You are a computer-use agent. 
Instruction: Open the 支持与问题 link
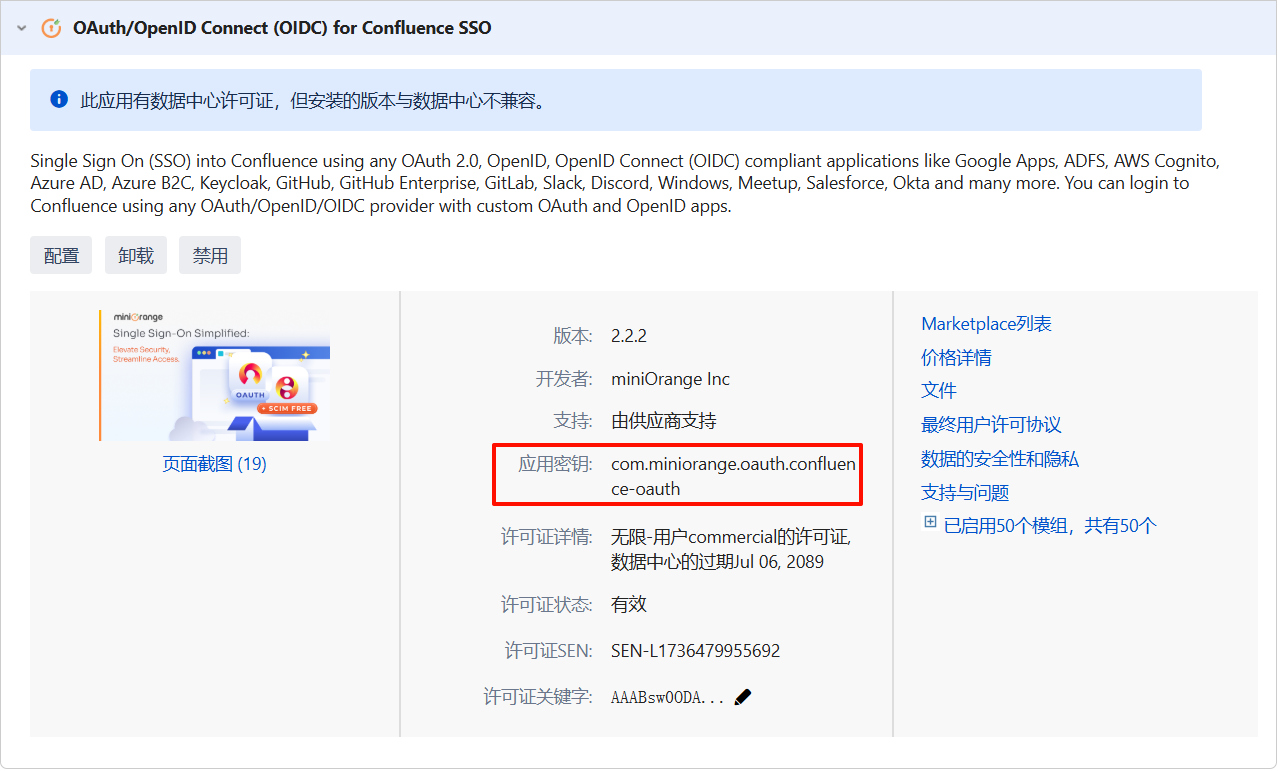pos(965,493)
